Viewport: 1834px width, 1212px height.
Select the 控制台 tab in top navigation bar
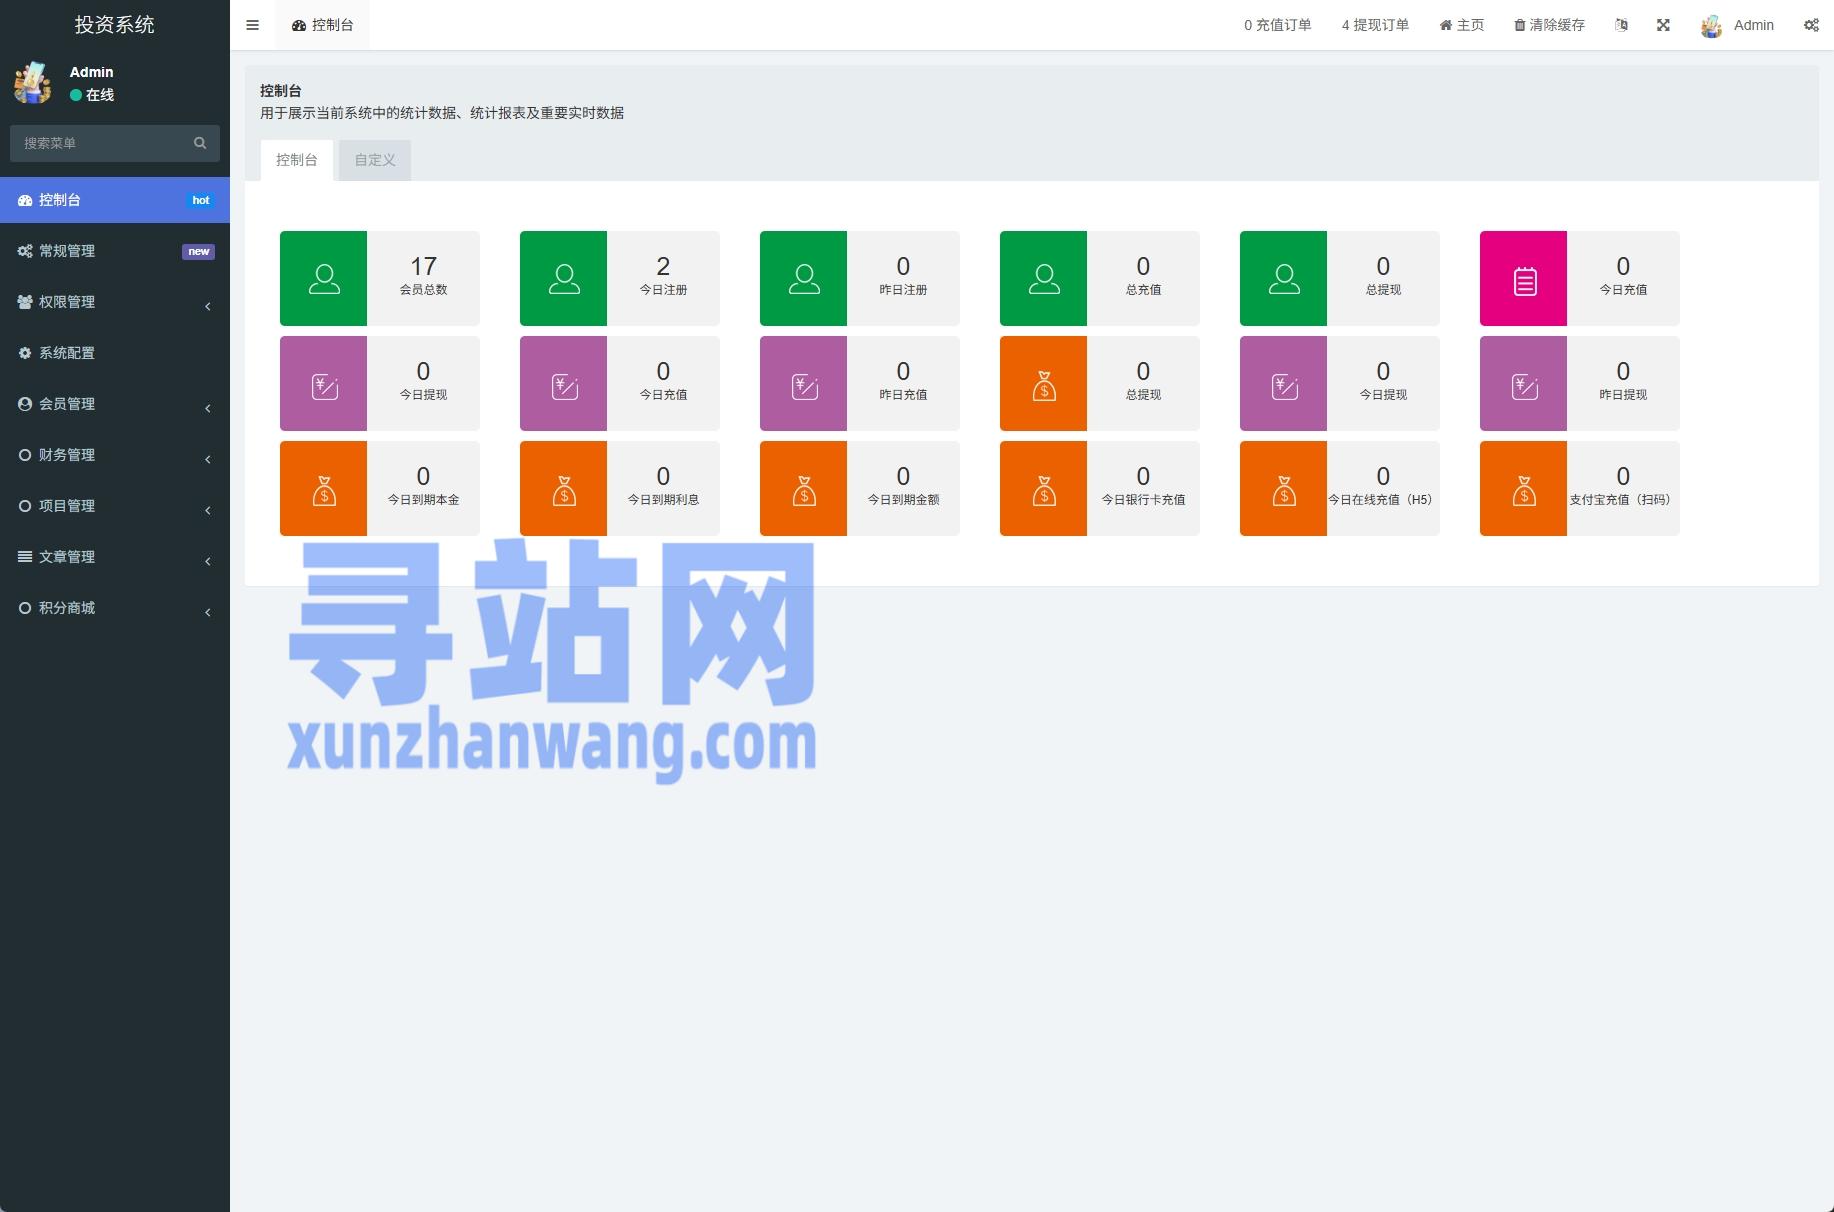[x=323, y=25]
